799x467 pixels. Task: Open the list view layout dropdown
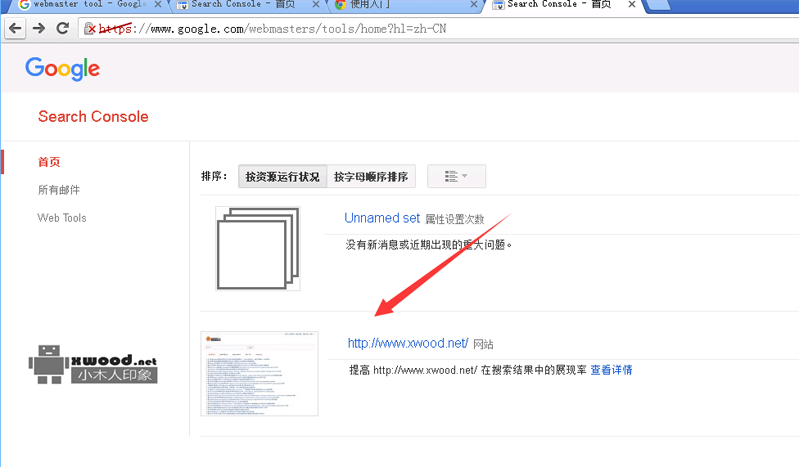tap(456, 176)
